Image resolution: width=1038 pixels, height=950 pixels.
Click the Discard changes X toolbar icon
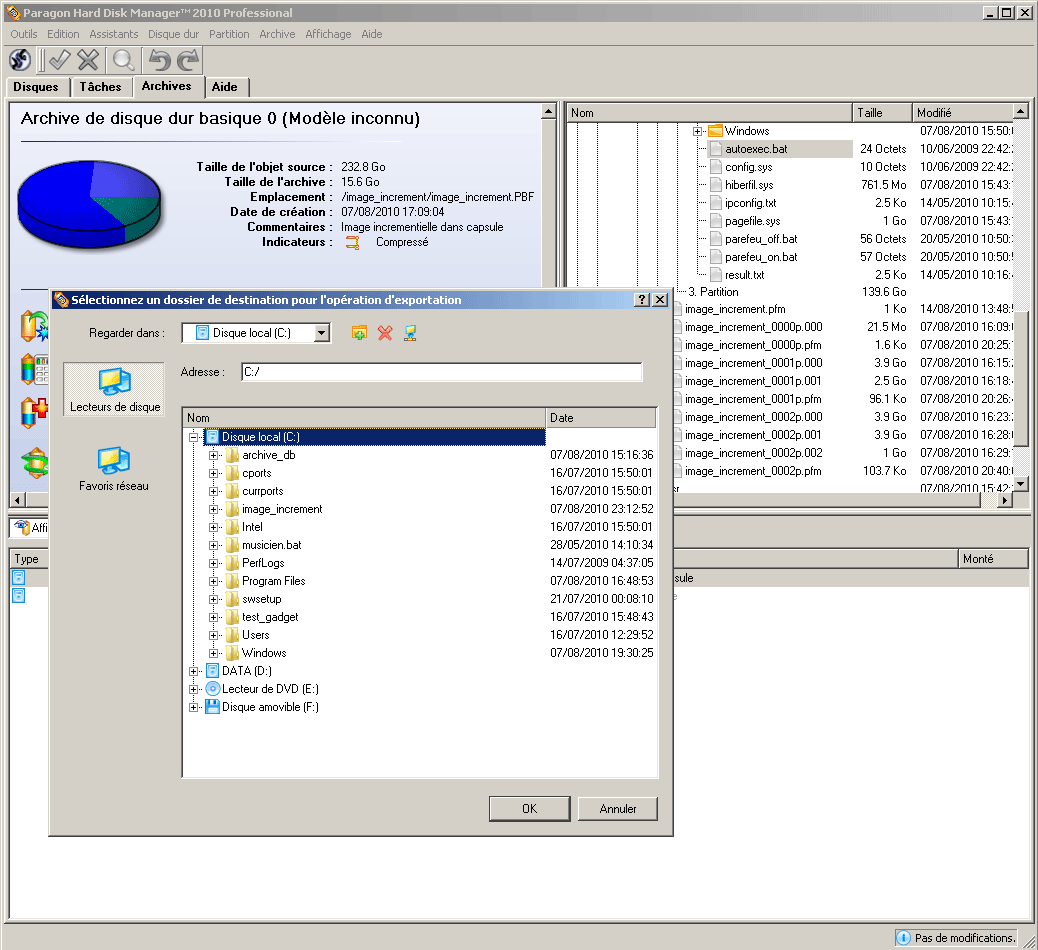tap(88, 60)
